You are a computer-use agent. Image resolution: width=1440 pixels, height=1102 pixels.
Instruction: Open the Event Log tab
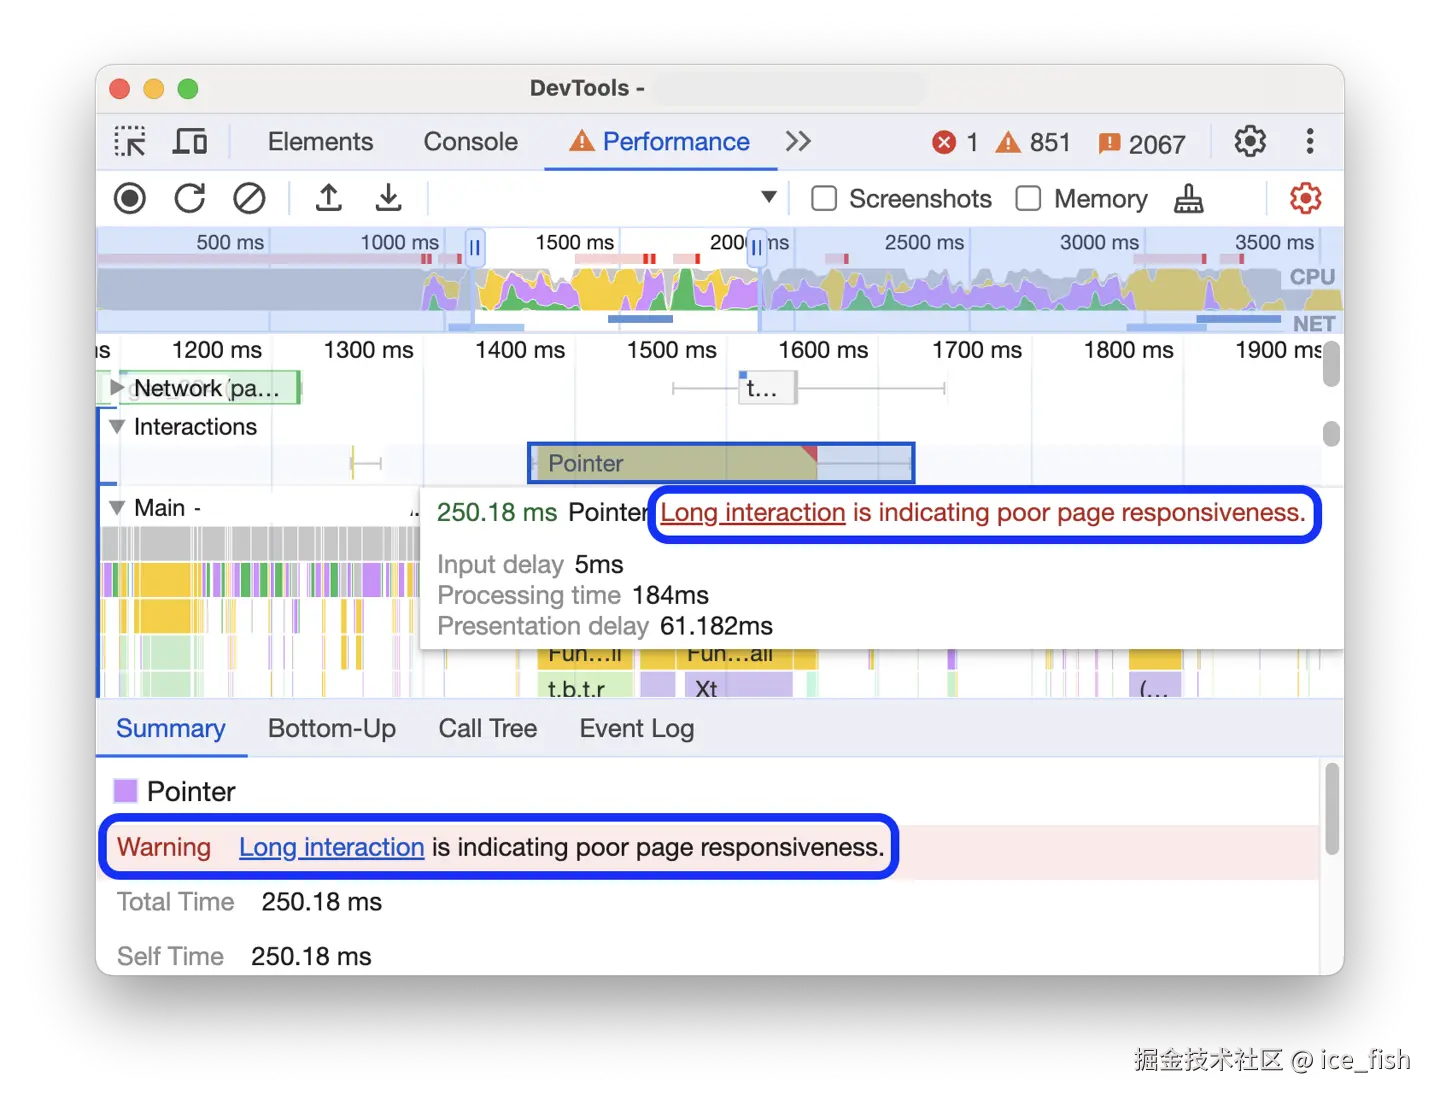pyautogui.click(x=637, y=728)
